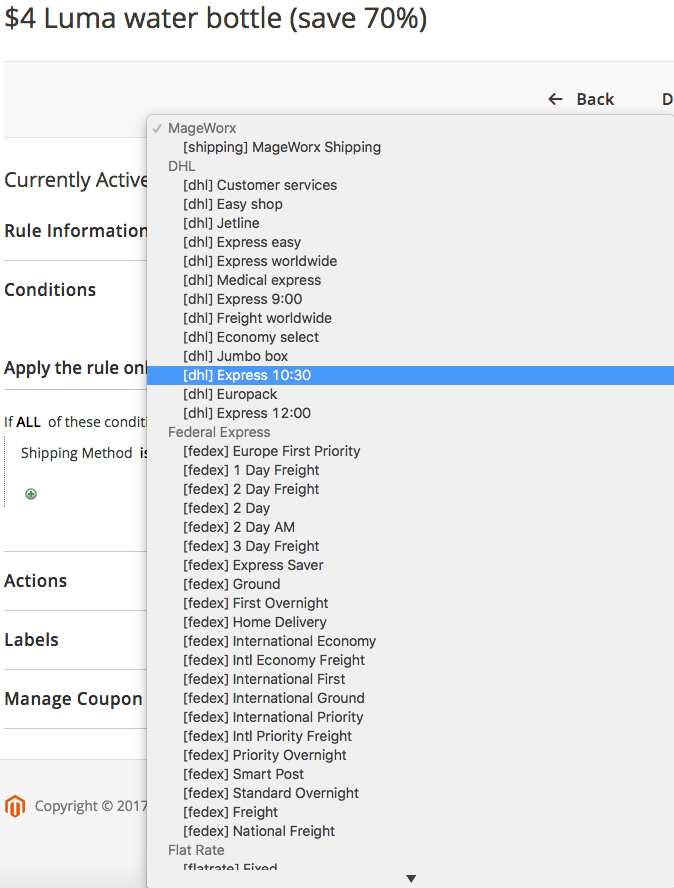
Task: Click the Shipping Method condition label
Action: coord(76,453)
